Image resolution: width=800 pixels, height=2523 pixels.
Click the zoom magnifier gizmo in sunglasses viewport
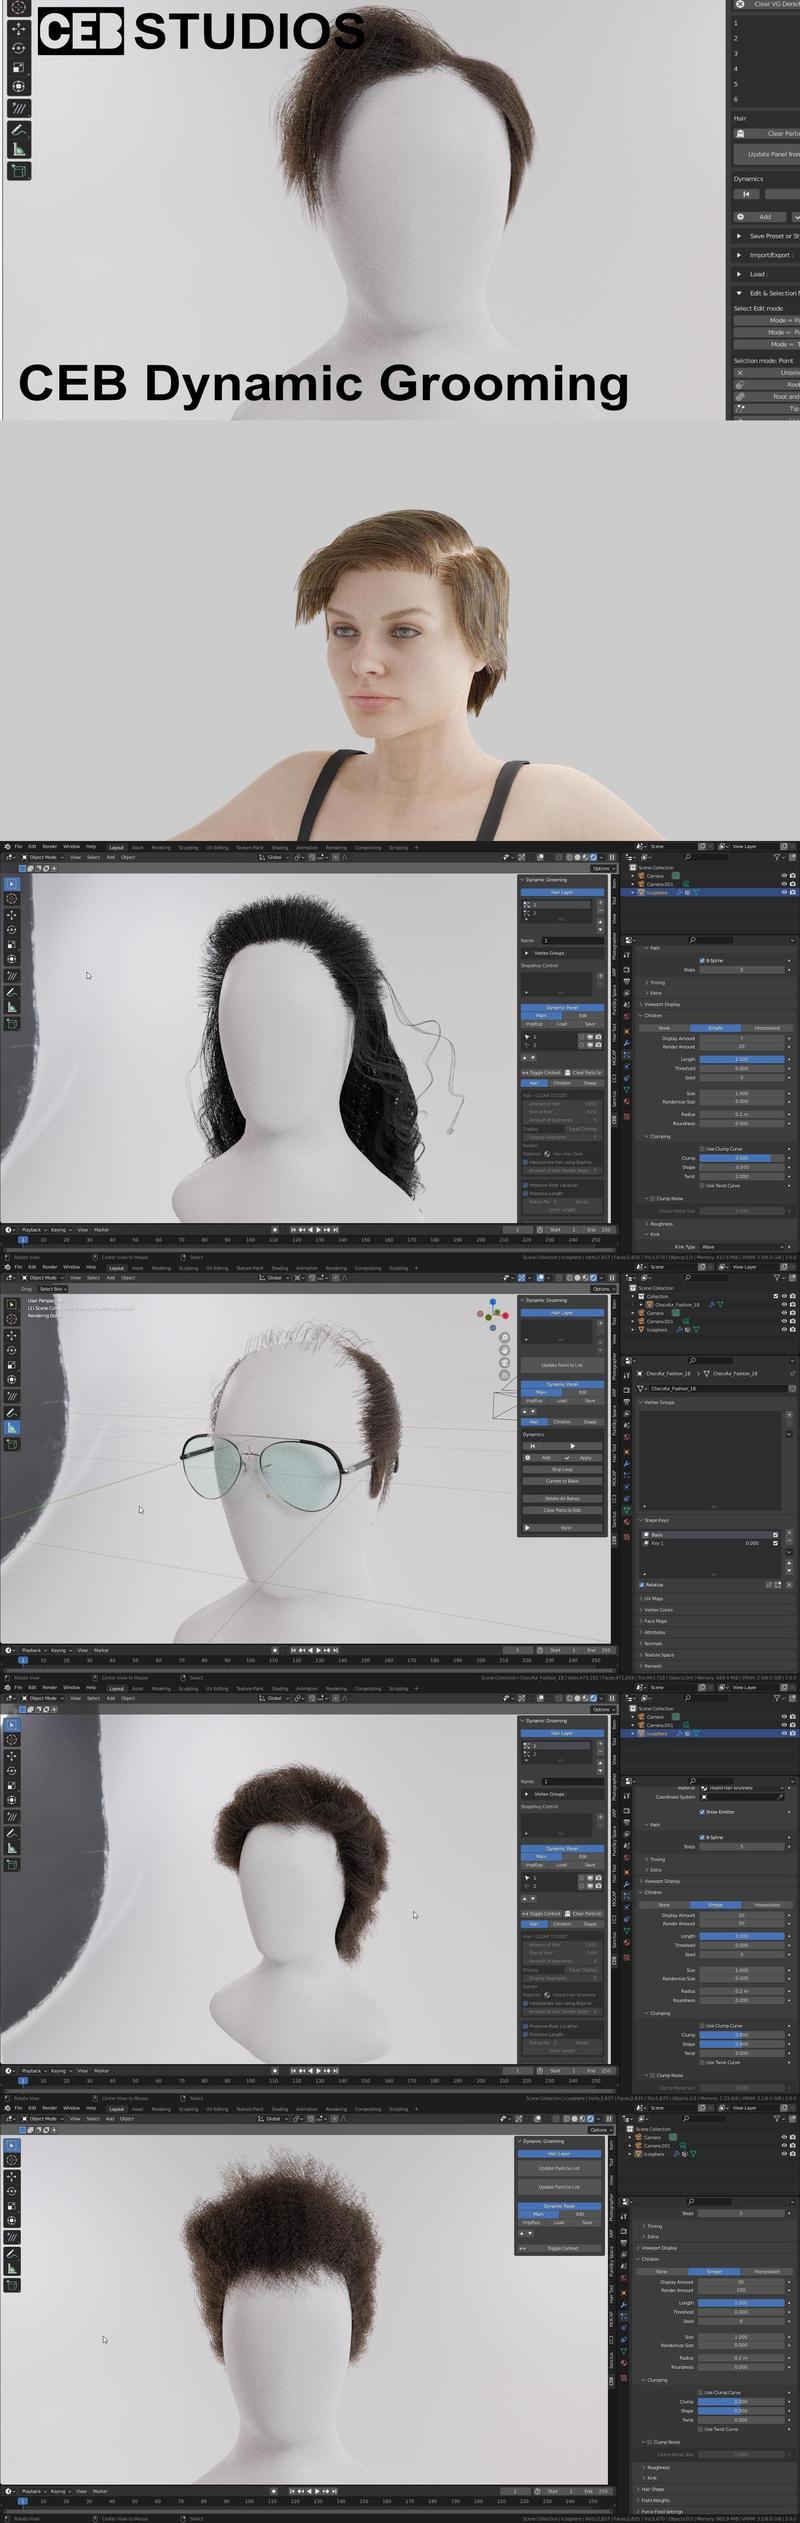tap(505, 1337)
